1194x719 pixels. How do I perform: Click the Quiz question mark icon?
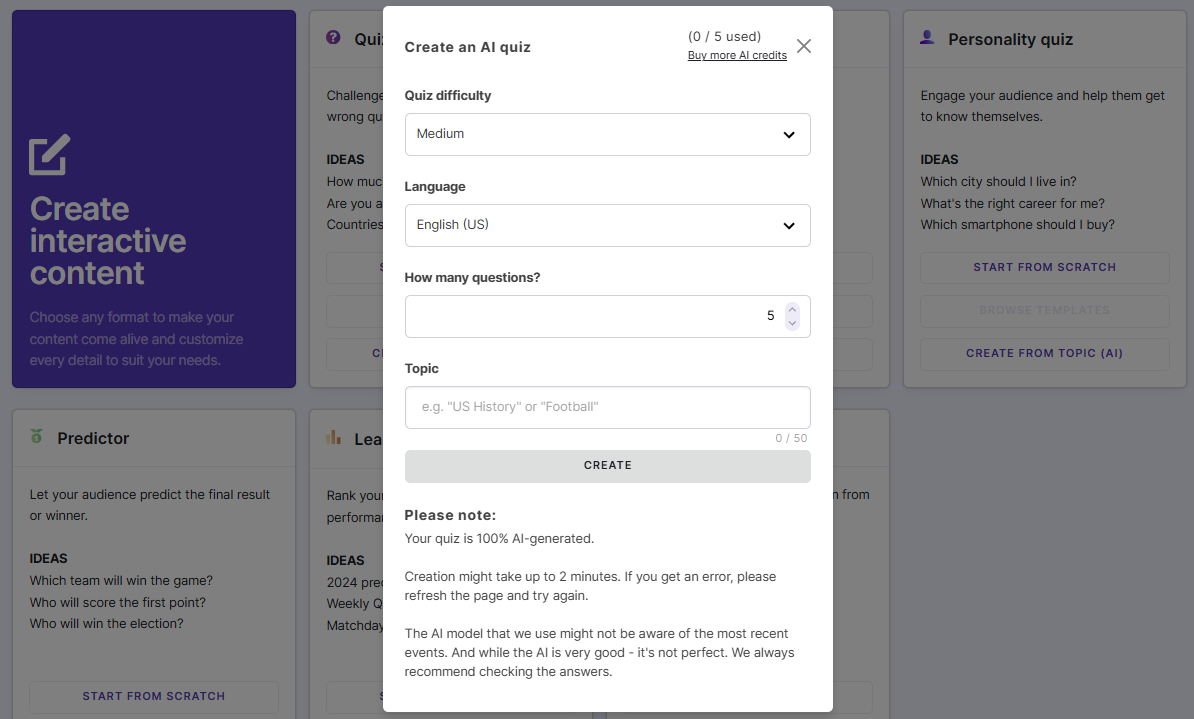pos(333,37)
